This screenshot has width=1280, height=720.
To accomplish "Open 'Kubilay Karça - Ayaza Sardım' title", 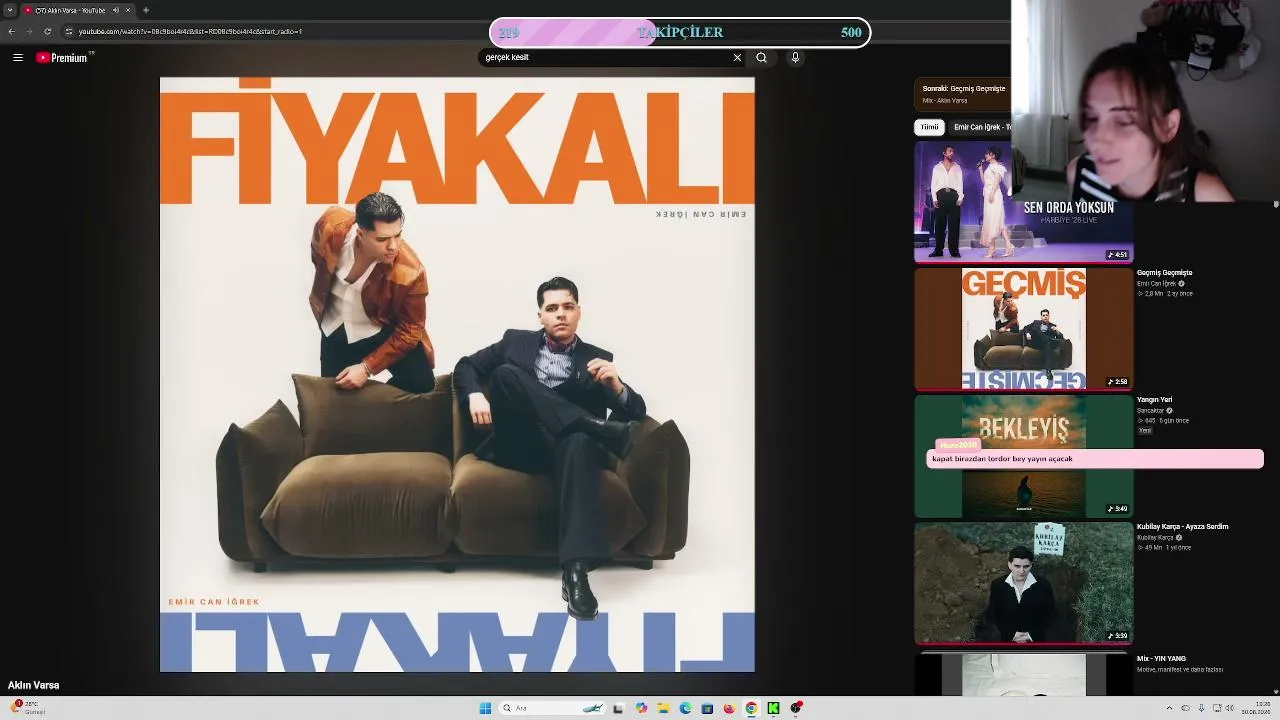I will tap(1182, 527).
